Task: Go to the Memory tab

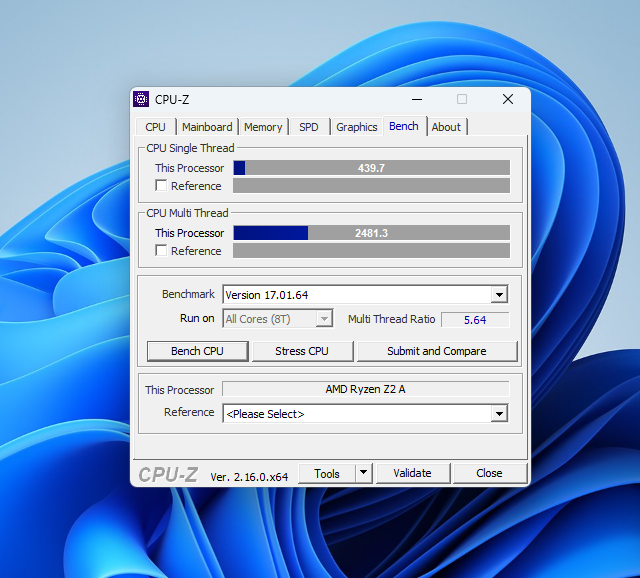Action: [x=263, y=127]
